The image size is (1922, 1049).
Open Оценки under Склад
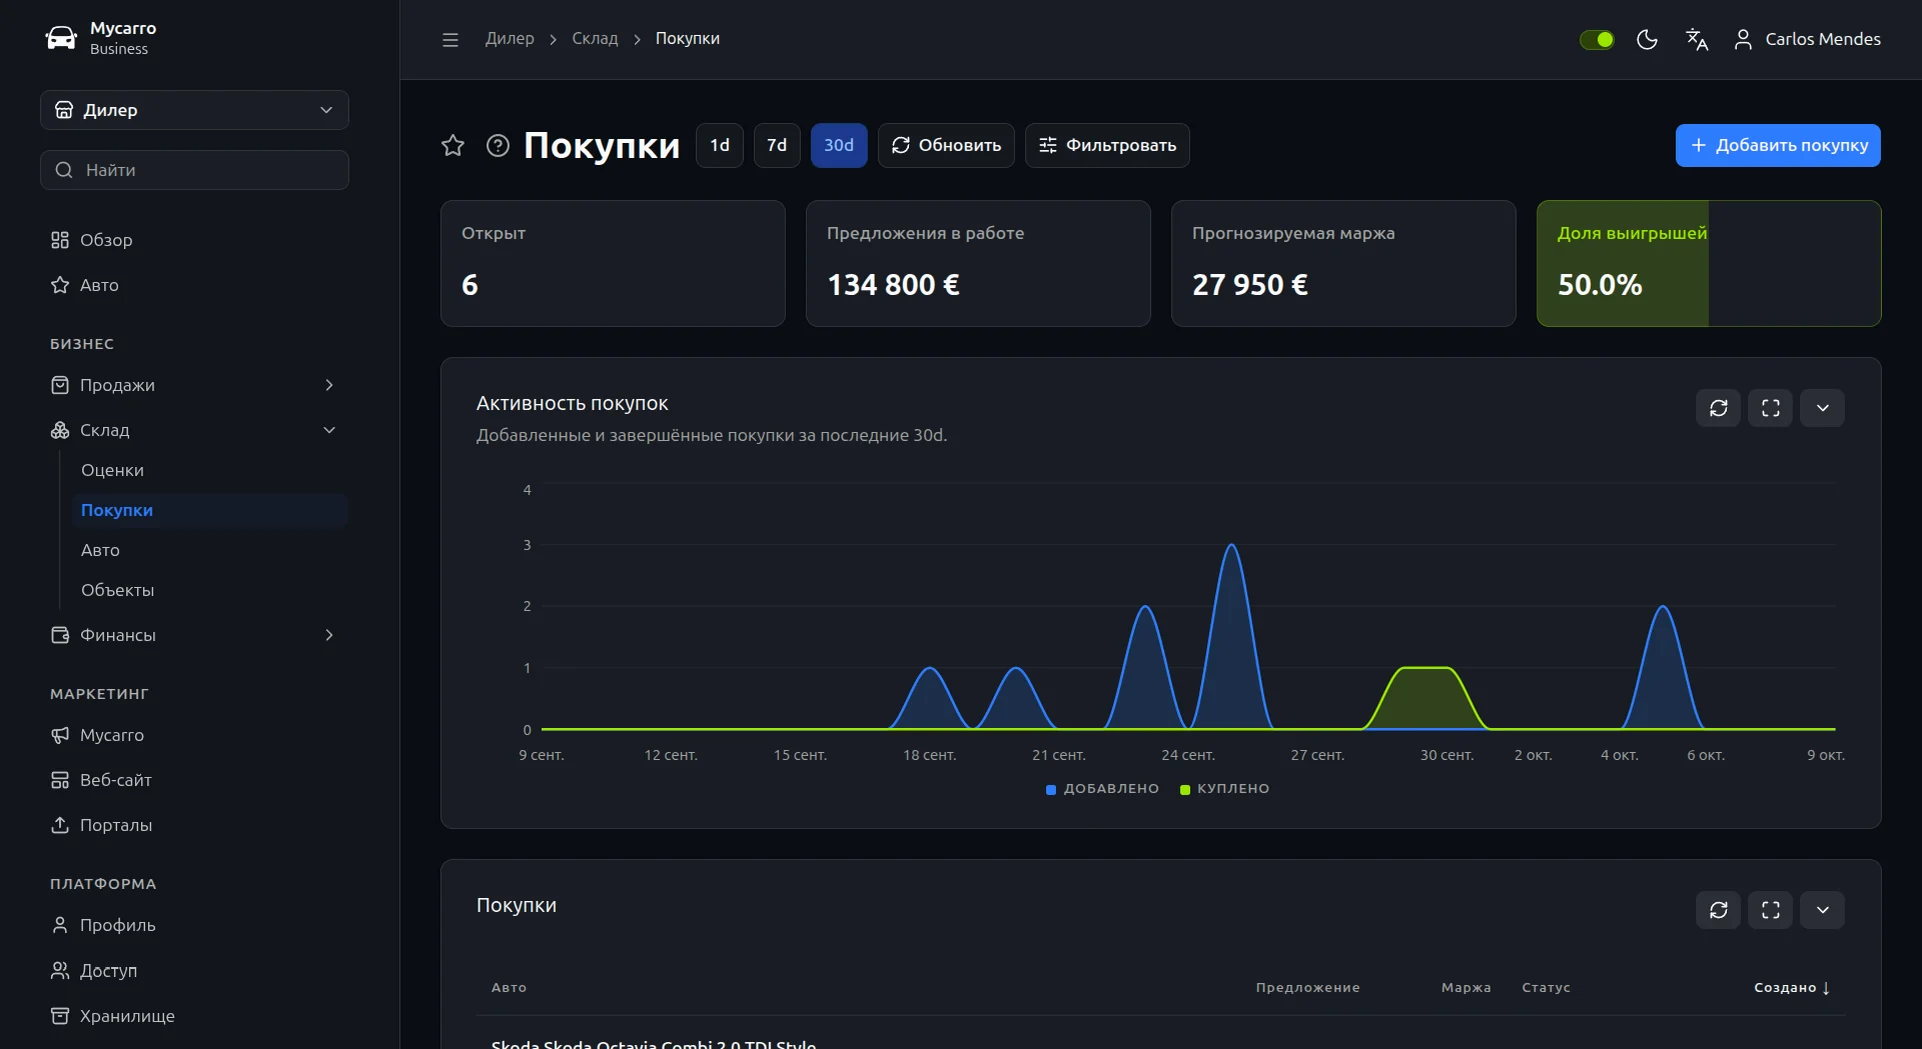tap(210, 470)
